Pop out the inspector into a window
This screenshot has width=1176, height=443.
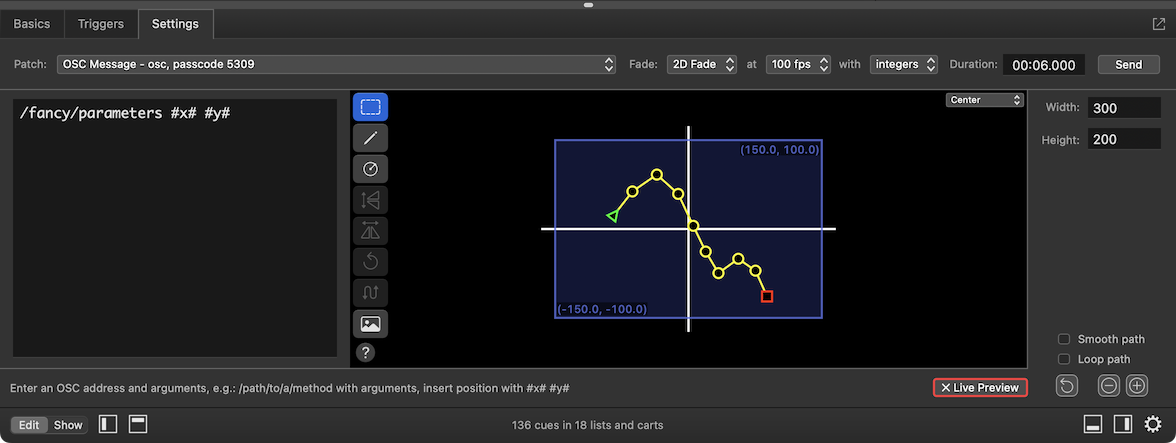(1158, 23)
